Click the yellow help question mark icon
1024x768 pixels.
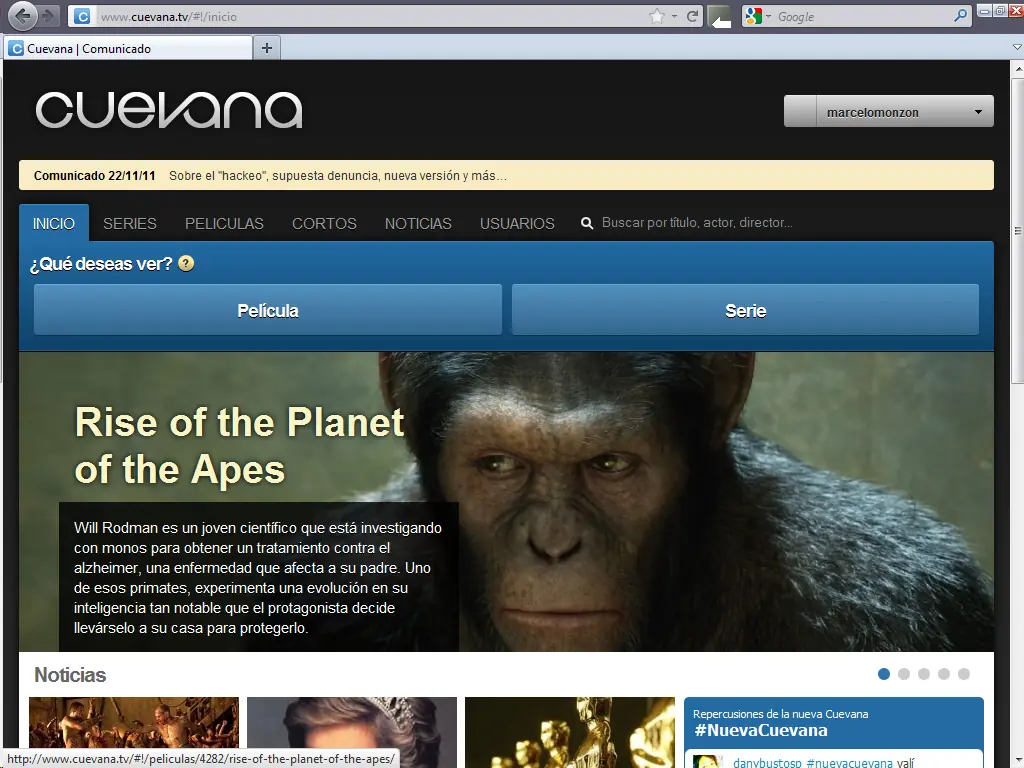point(186,263)
